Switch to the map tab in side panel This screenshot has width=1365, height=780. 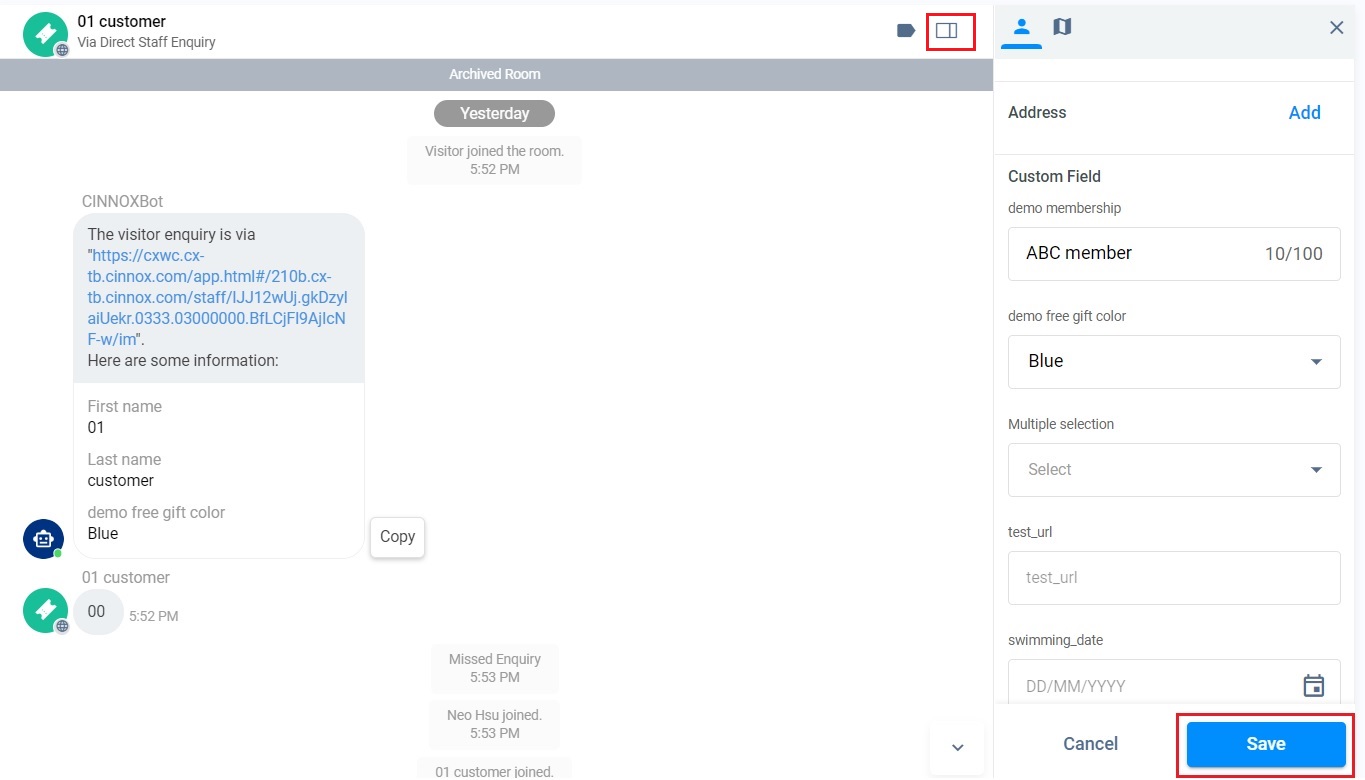1062,27
